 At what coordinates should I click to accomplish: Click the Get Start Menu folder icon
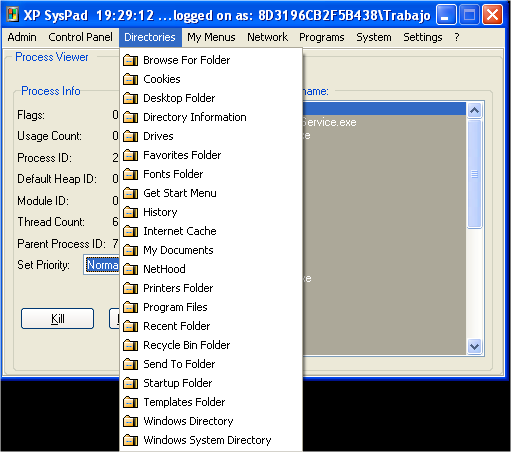point(130,193)
